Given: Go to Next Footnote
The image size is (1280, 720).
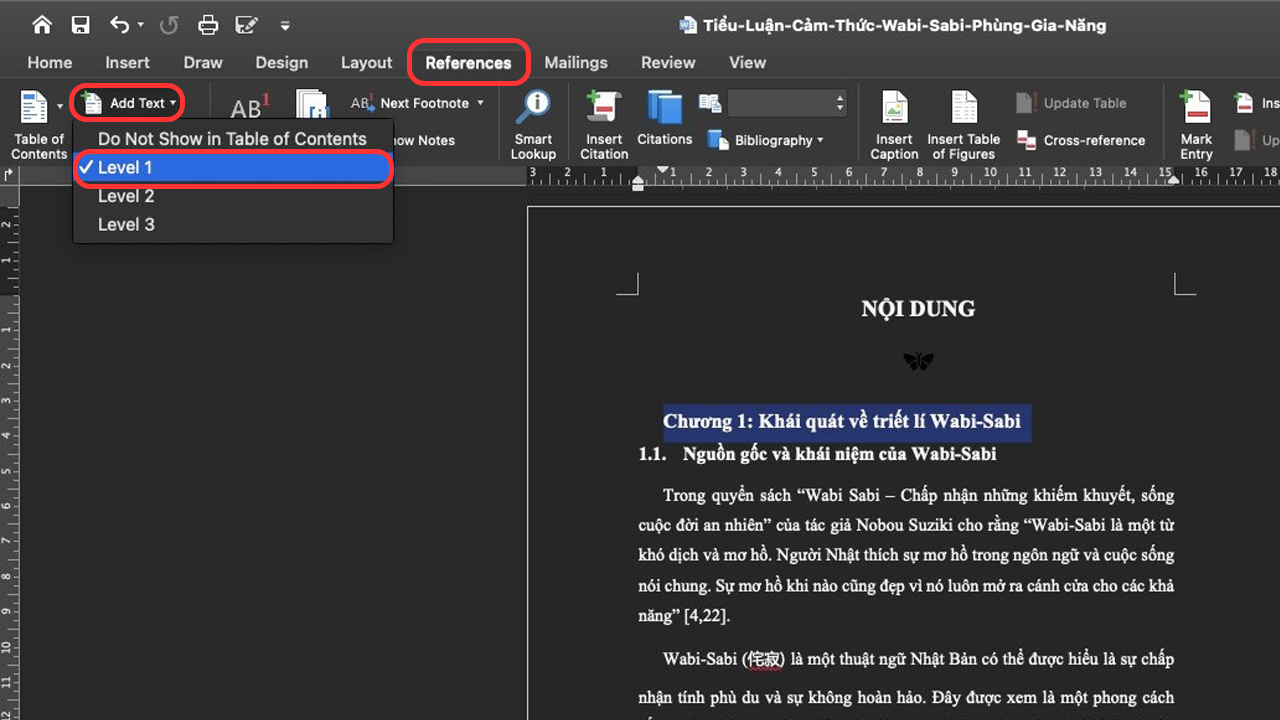Looking at the screenshot, I should tap(409, 103).
